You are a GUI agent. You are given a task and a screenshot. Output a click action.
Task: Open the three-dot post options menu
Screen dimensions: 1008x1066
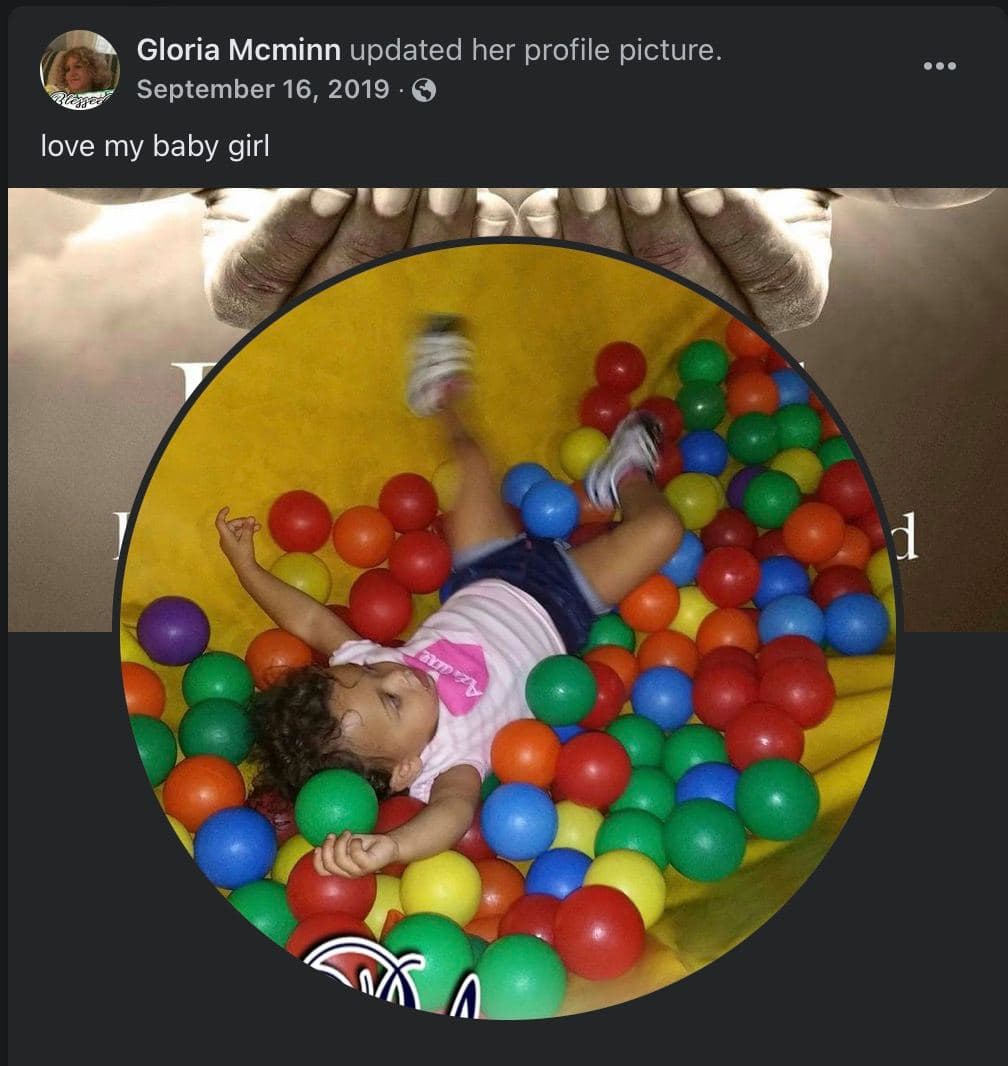tap(939, 66)
